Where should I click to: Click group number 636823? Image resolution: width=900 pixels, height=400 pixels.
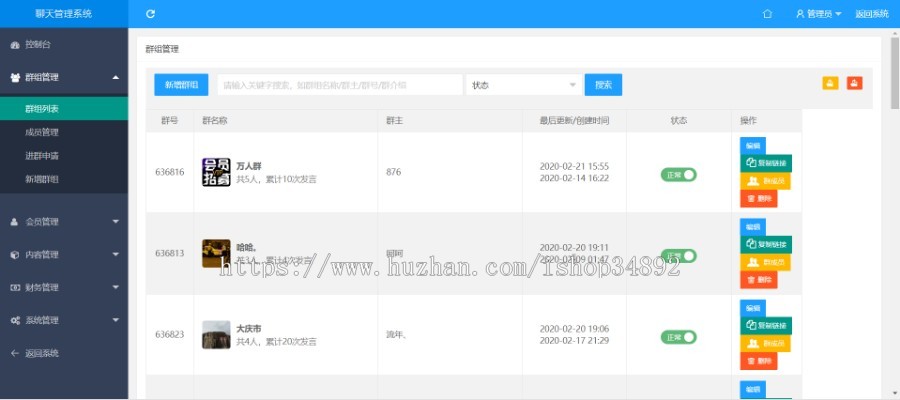pos(170,335)
